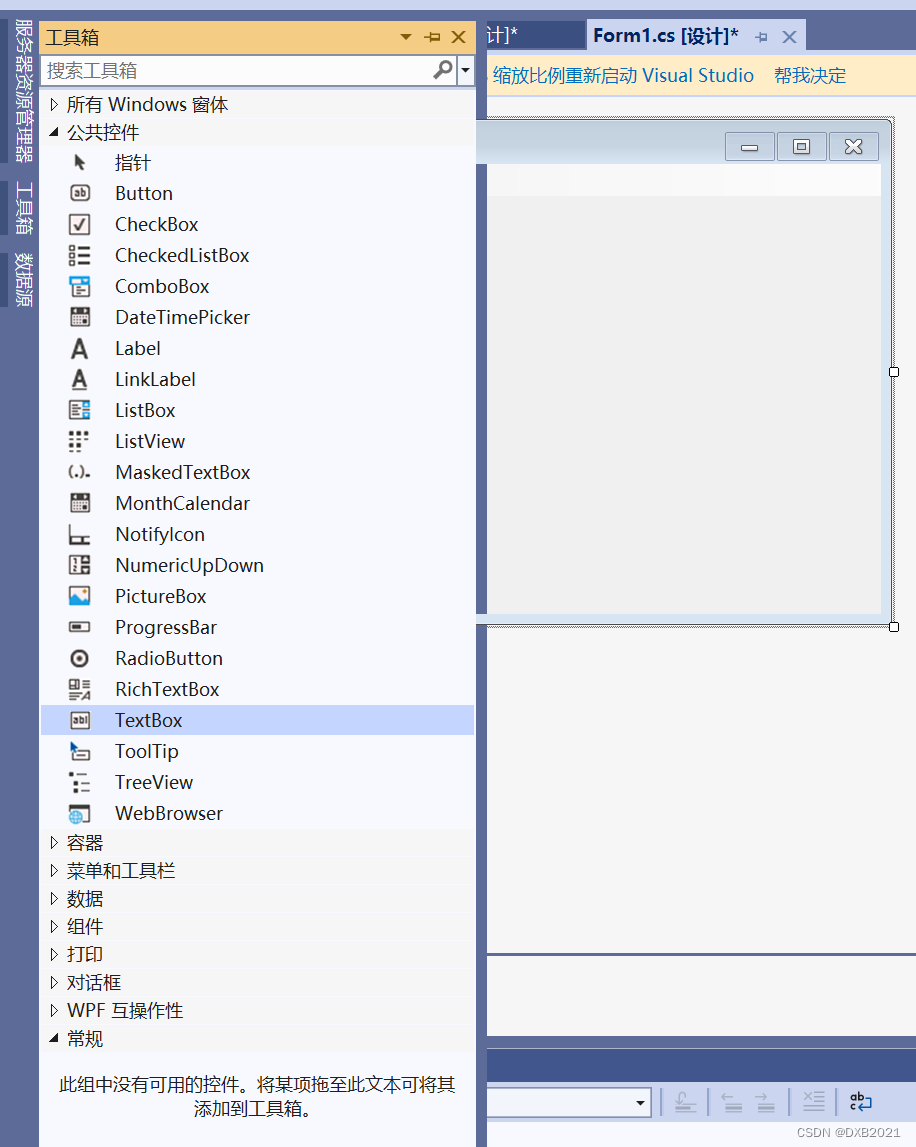Close the Form1.cs [设计] tab
The image size is (916, 1147).
tap(789, 37)
